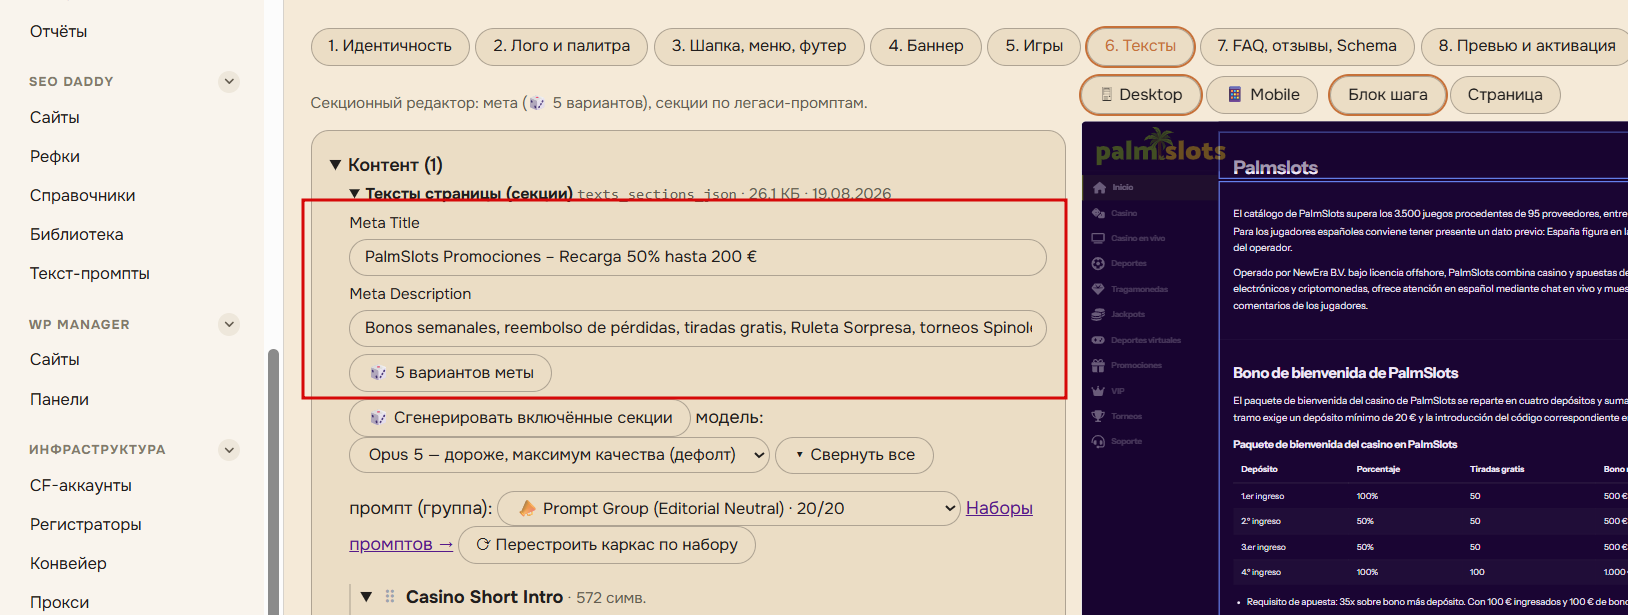Click the monitor icon beside Casino en vivo
This screenshot has width=1628, height=615.
[x=1098, y=238]
